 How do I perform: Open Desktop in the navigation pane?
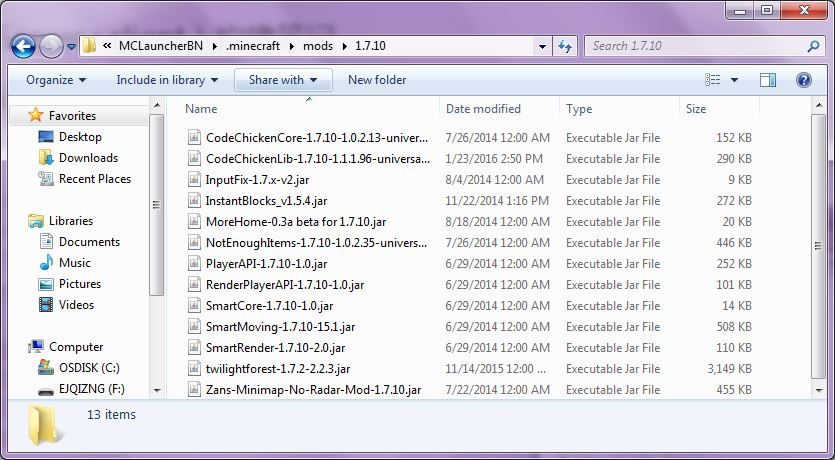[x=80, y=137]
